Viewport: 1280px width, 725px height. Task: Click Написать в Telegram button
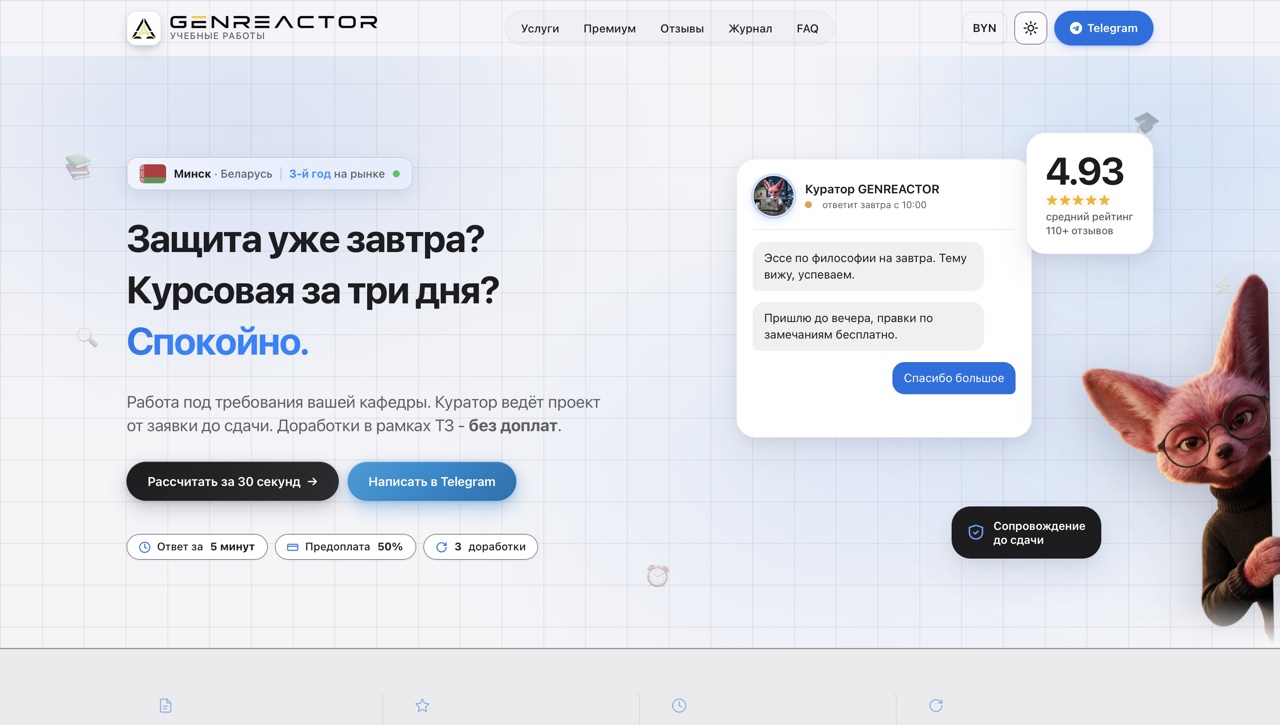(x=432, y=481)
